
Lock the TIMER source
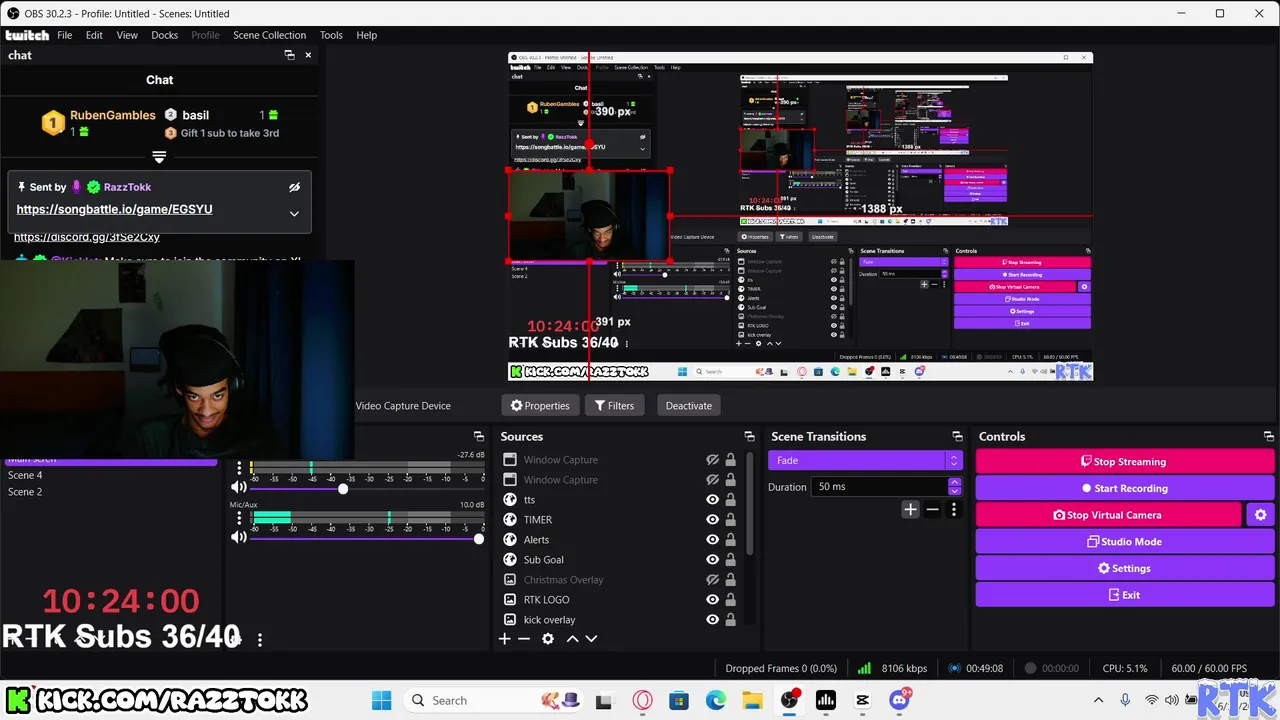730,520
